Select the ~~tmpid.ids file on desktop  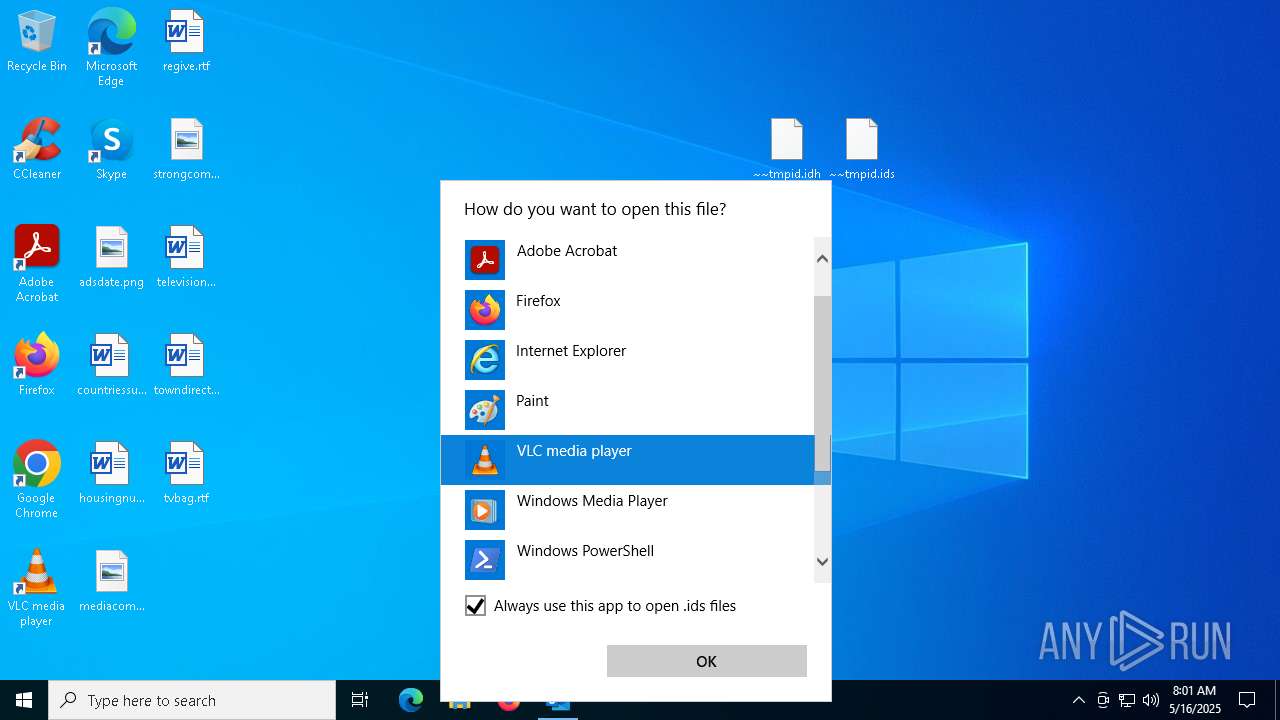point(862,150)
